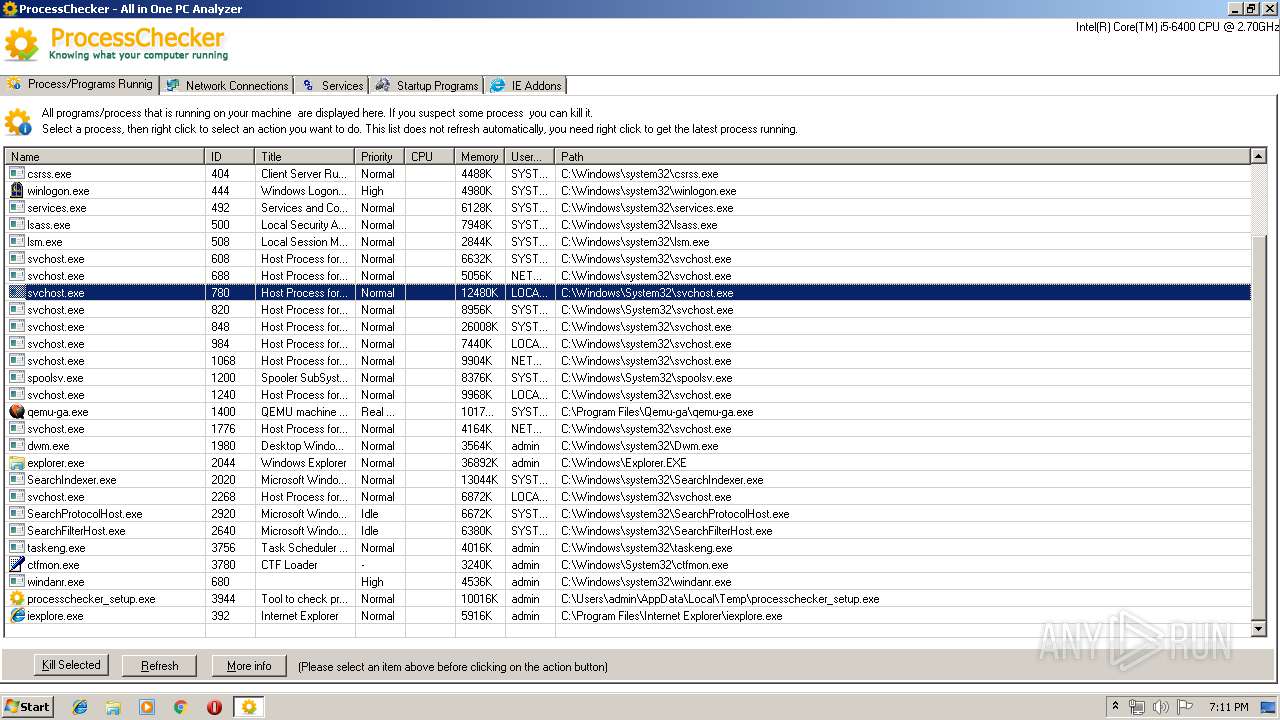Click the dwm.exe process icon

coord(17,445)
